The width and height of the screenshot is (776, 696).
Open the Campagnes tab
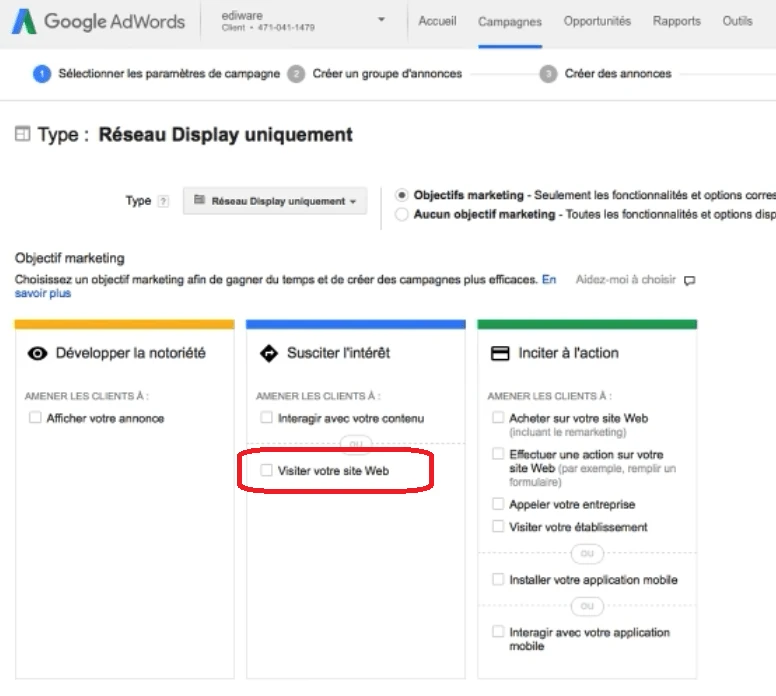510,21
